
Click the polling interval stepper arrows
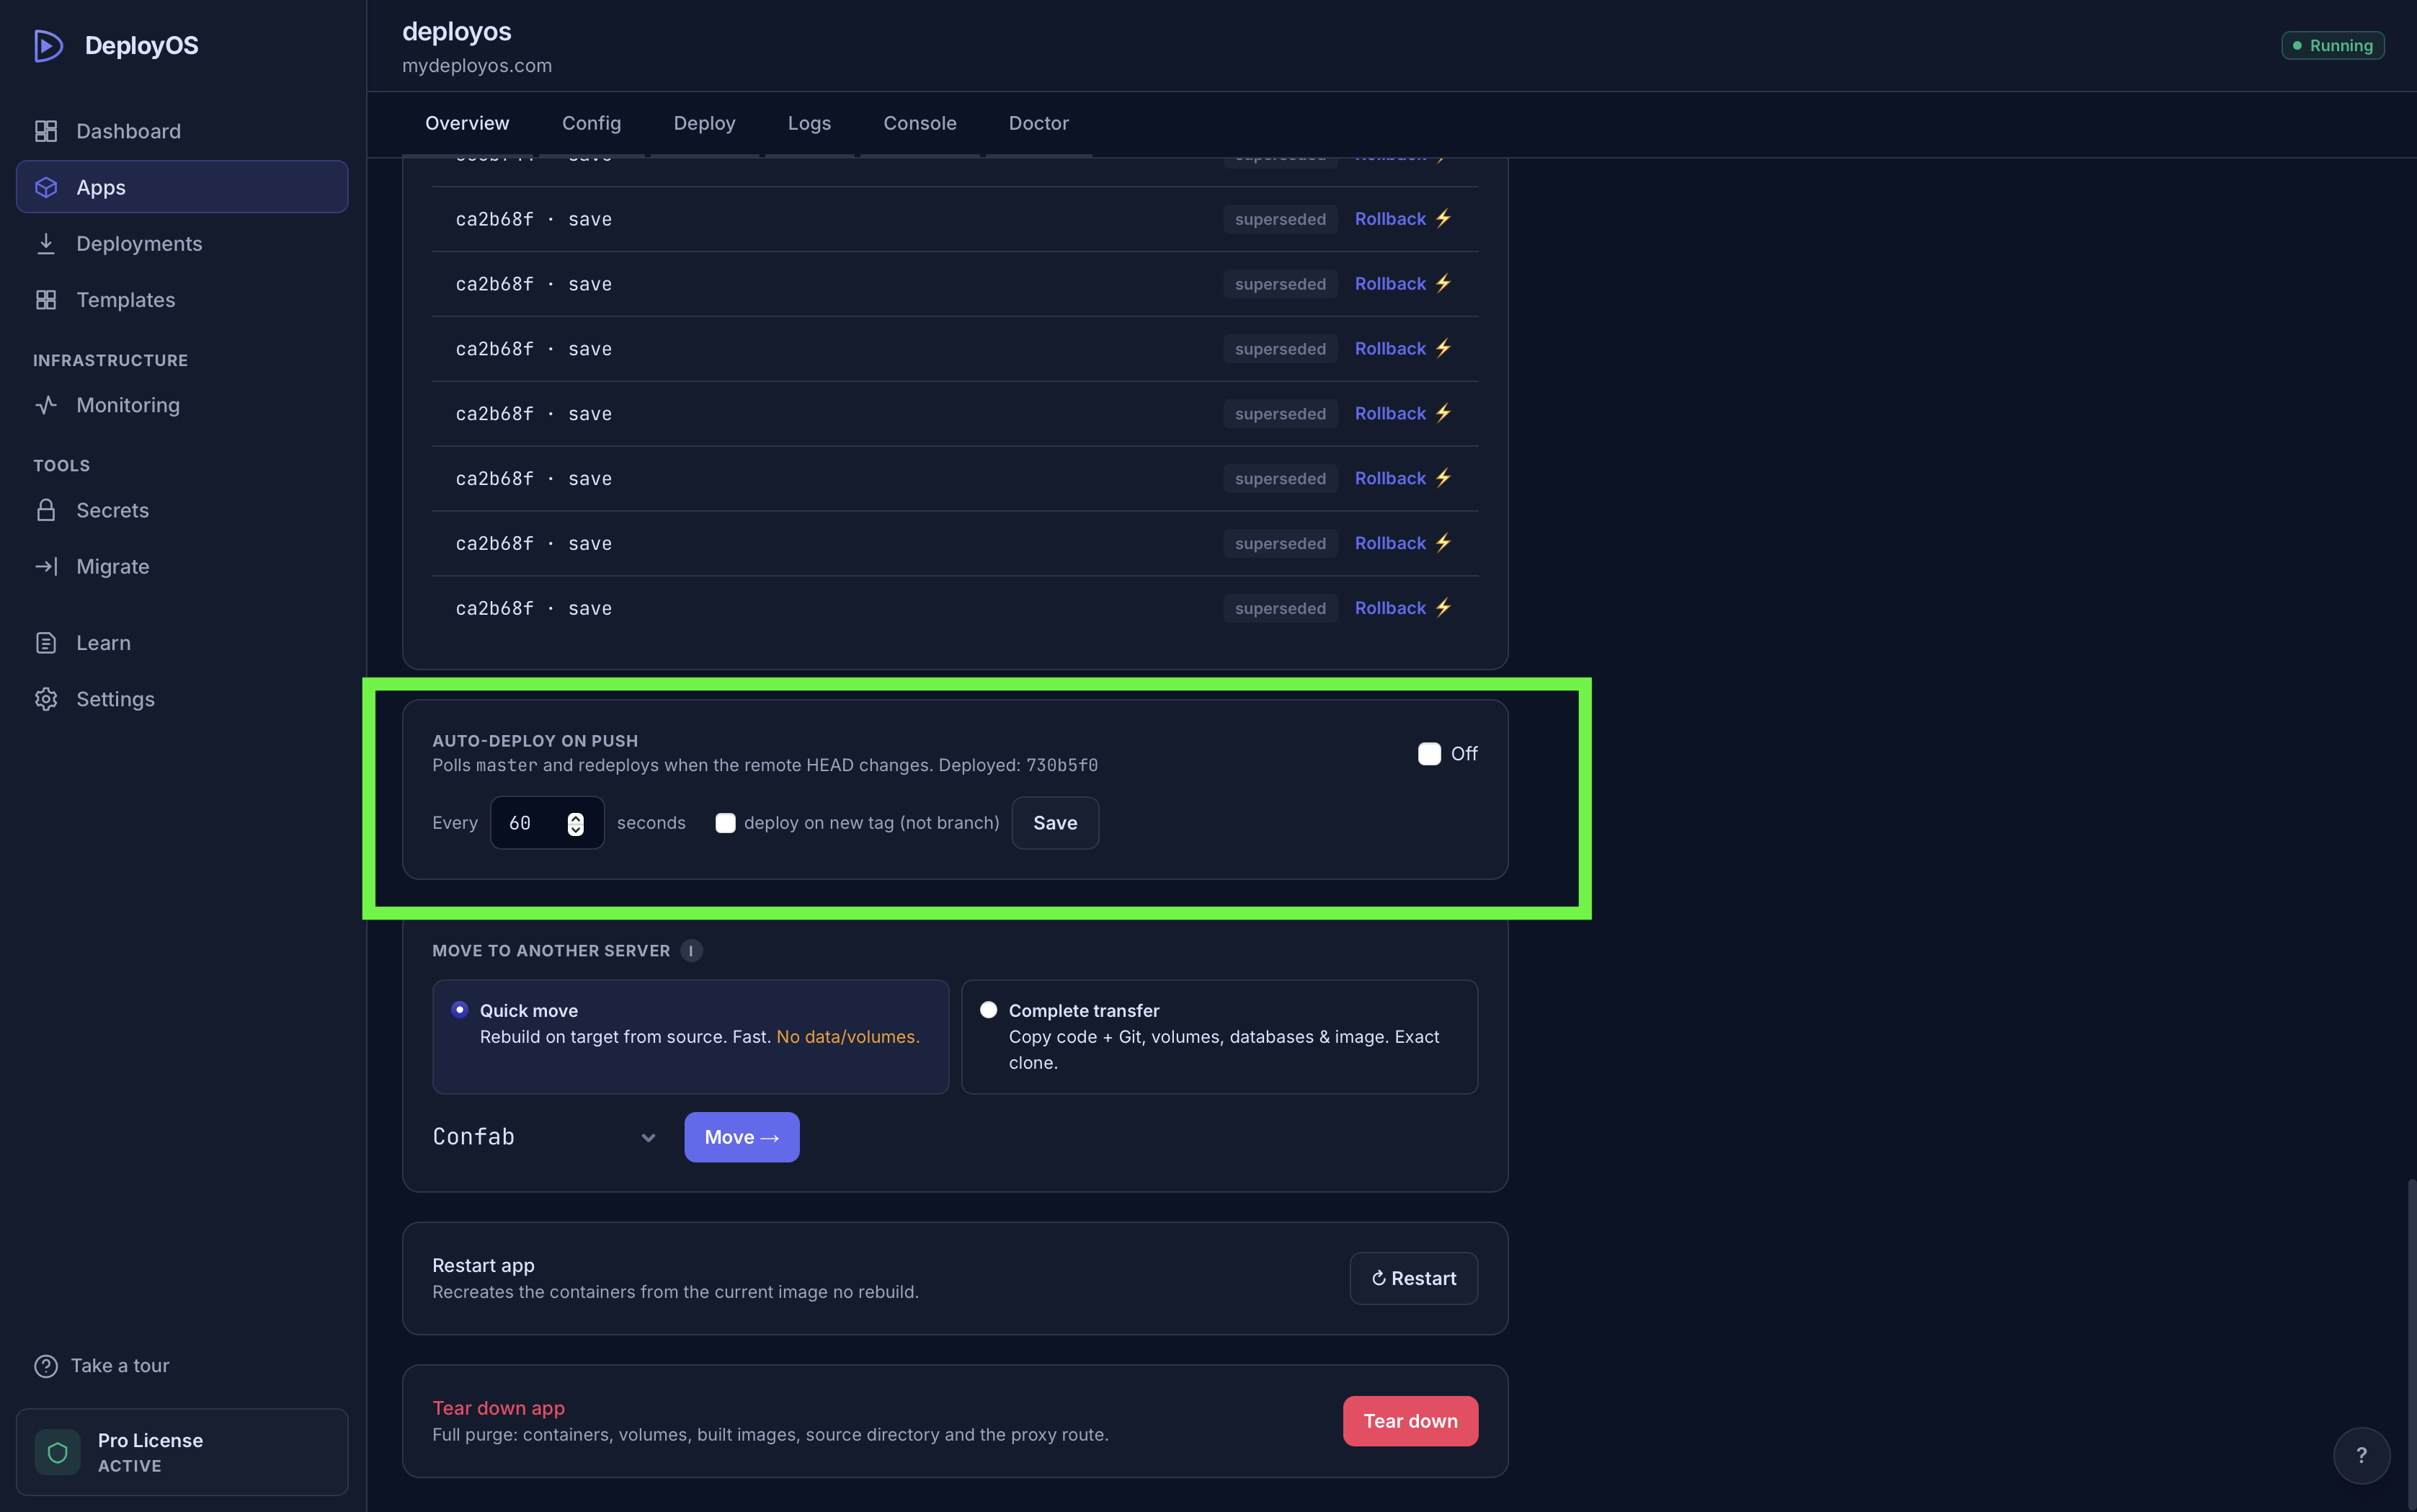[x=575, y=823]
